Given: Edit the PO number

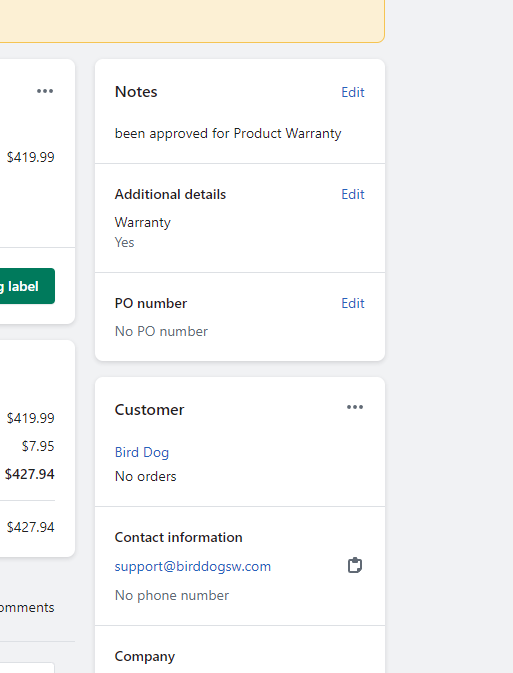Looking at the screenshot, I should click(353, 303).
